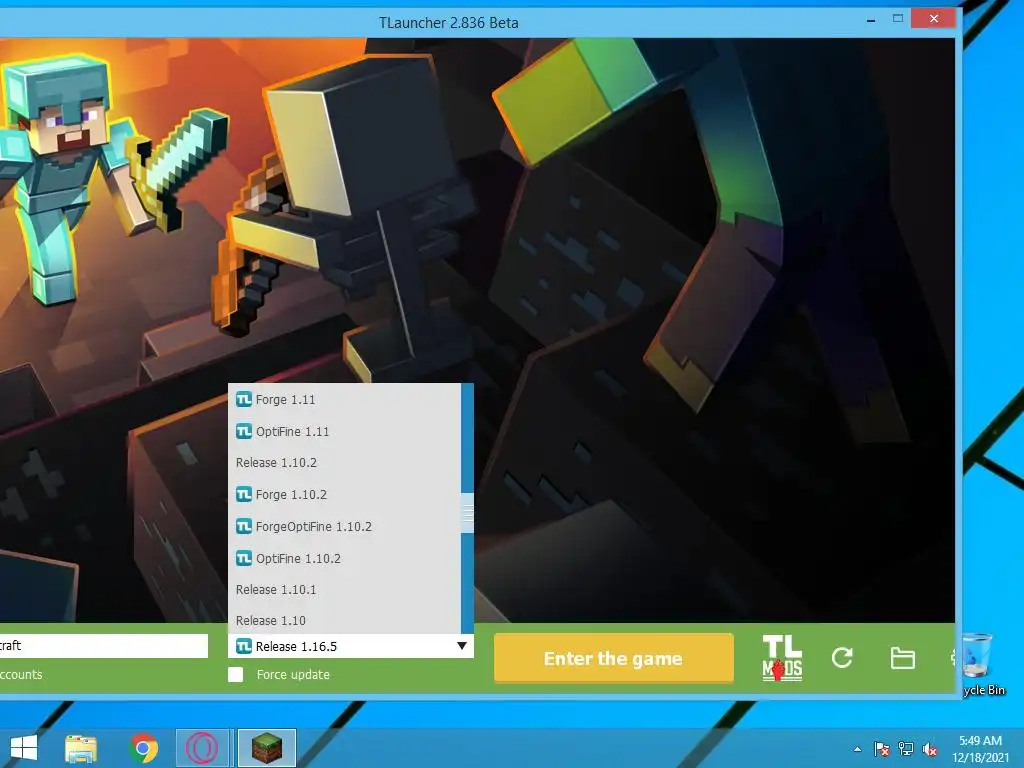Open the taskbar clock showing 5:49 AM
This screenshot has width=1024, height=768.
coord(980,749)
